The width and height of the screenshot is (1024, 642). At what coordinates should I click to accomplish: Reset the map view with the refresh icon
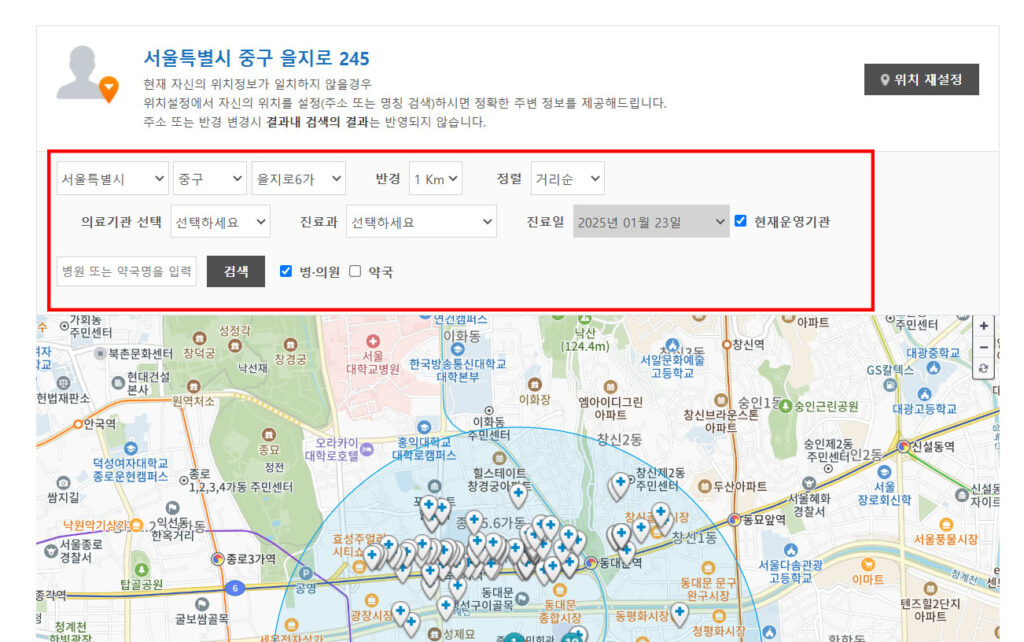[x=984, y=366]
